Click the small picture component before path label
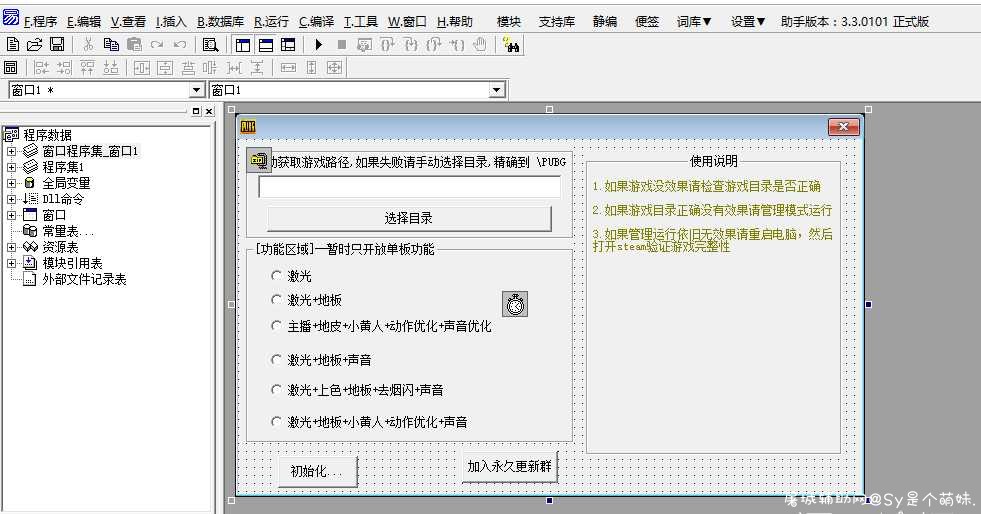Viewport: 981px width, 514px height. [x=258, y=161]
